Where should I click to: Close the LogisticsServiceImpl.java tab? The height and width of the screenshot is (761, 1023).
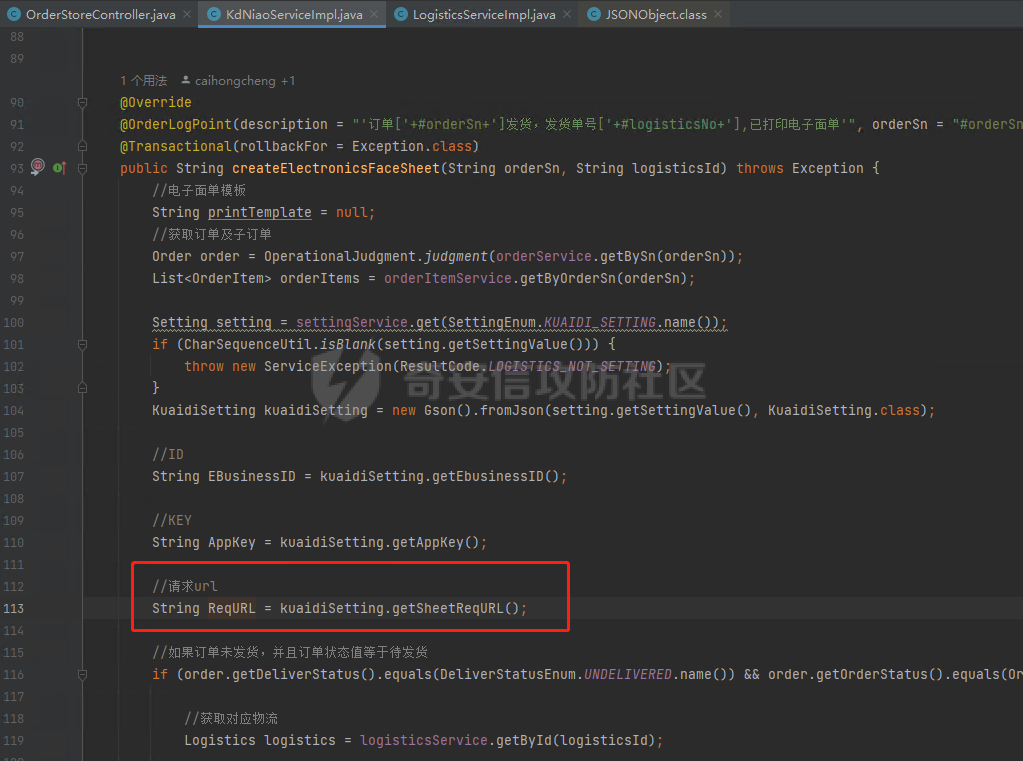tap(567, 15)
